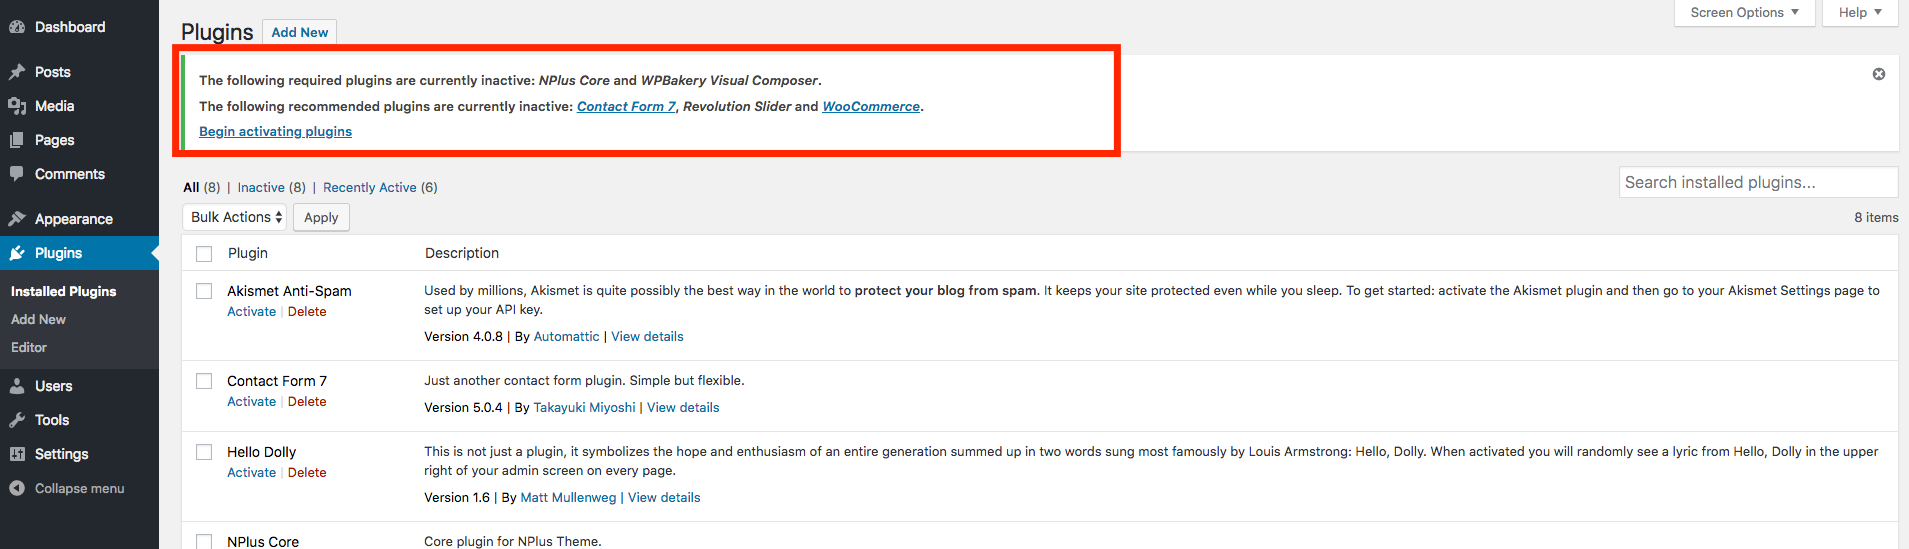The height and width of the screenshot is (549, 1909).
Task: Open the Users menu
Action: [54, 386]
